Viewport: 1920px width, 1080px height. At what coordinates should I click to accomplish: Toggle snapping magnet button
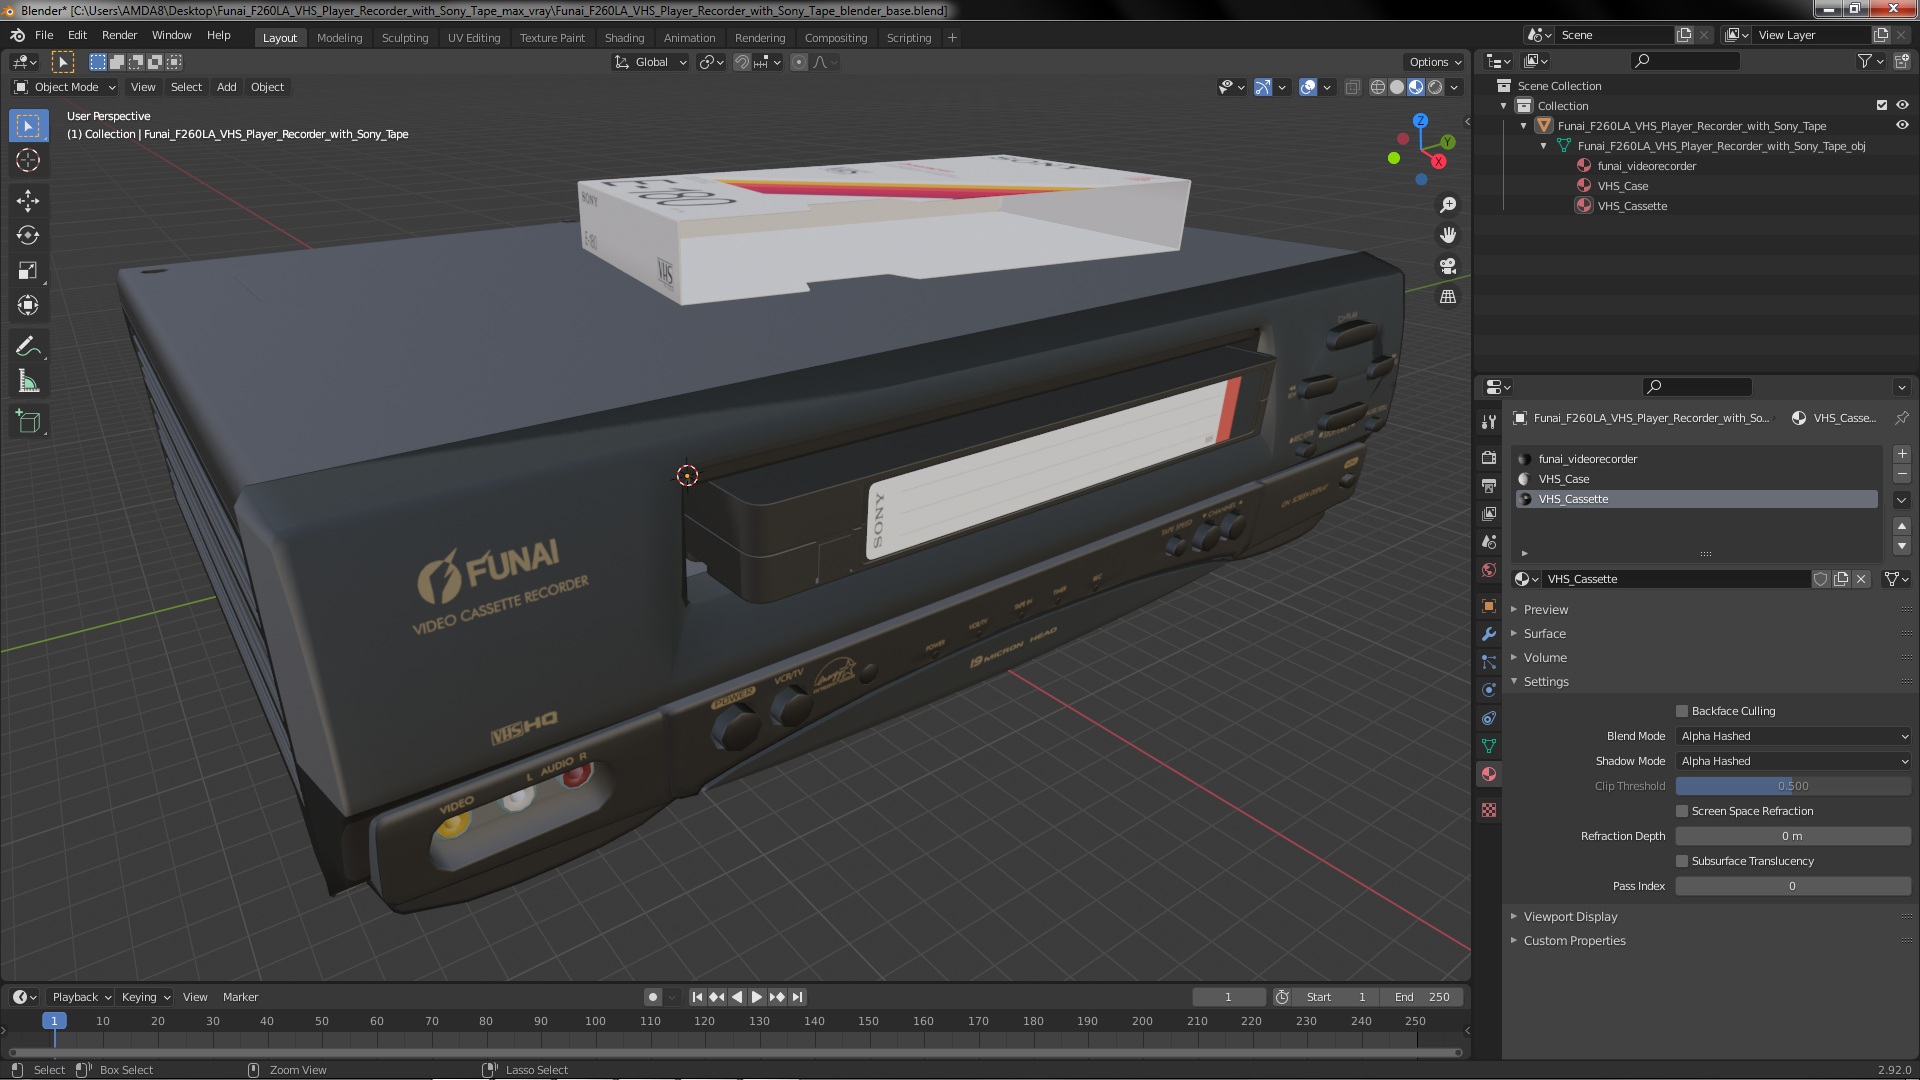click(742, 62)
